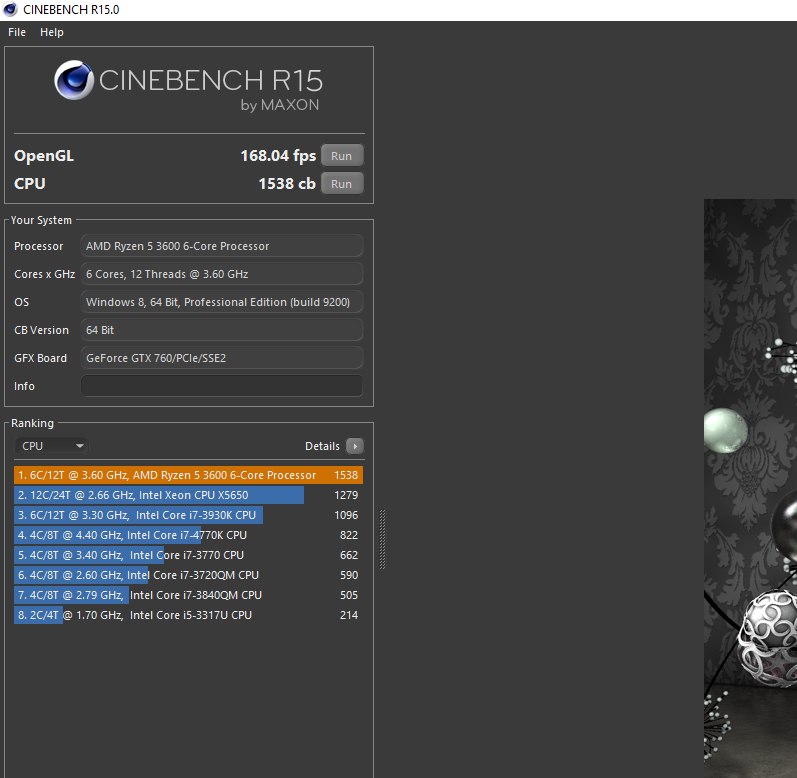Screen dimensions: 797x778
Task: Open the Help menu
Action: coord(52,32)
